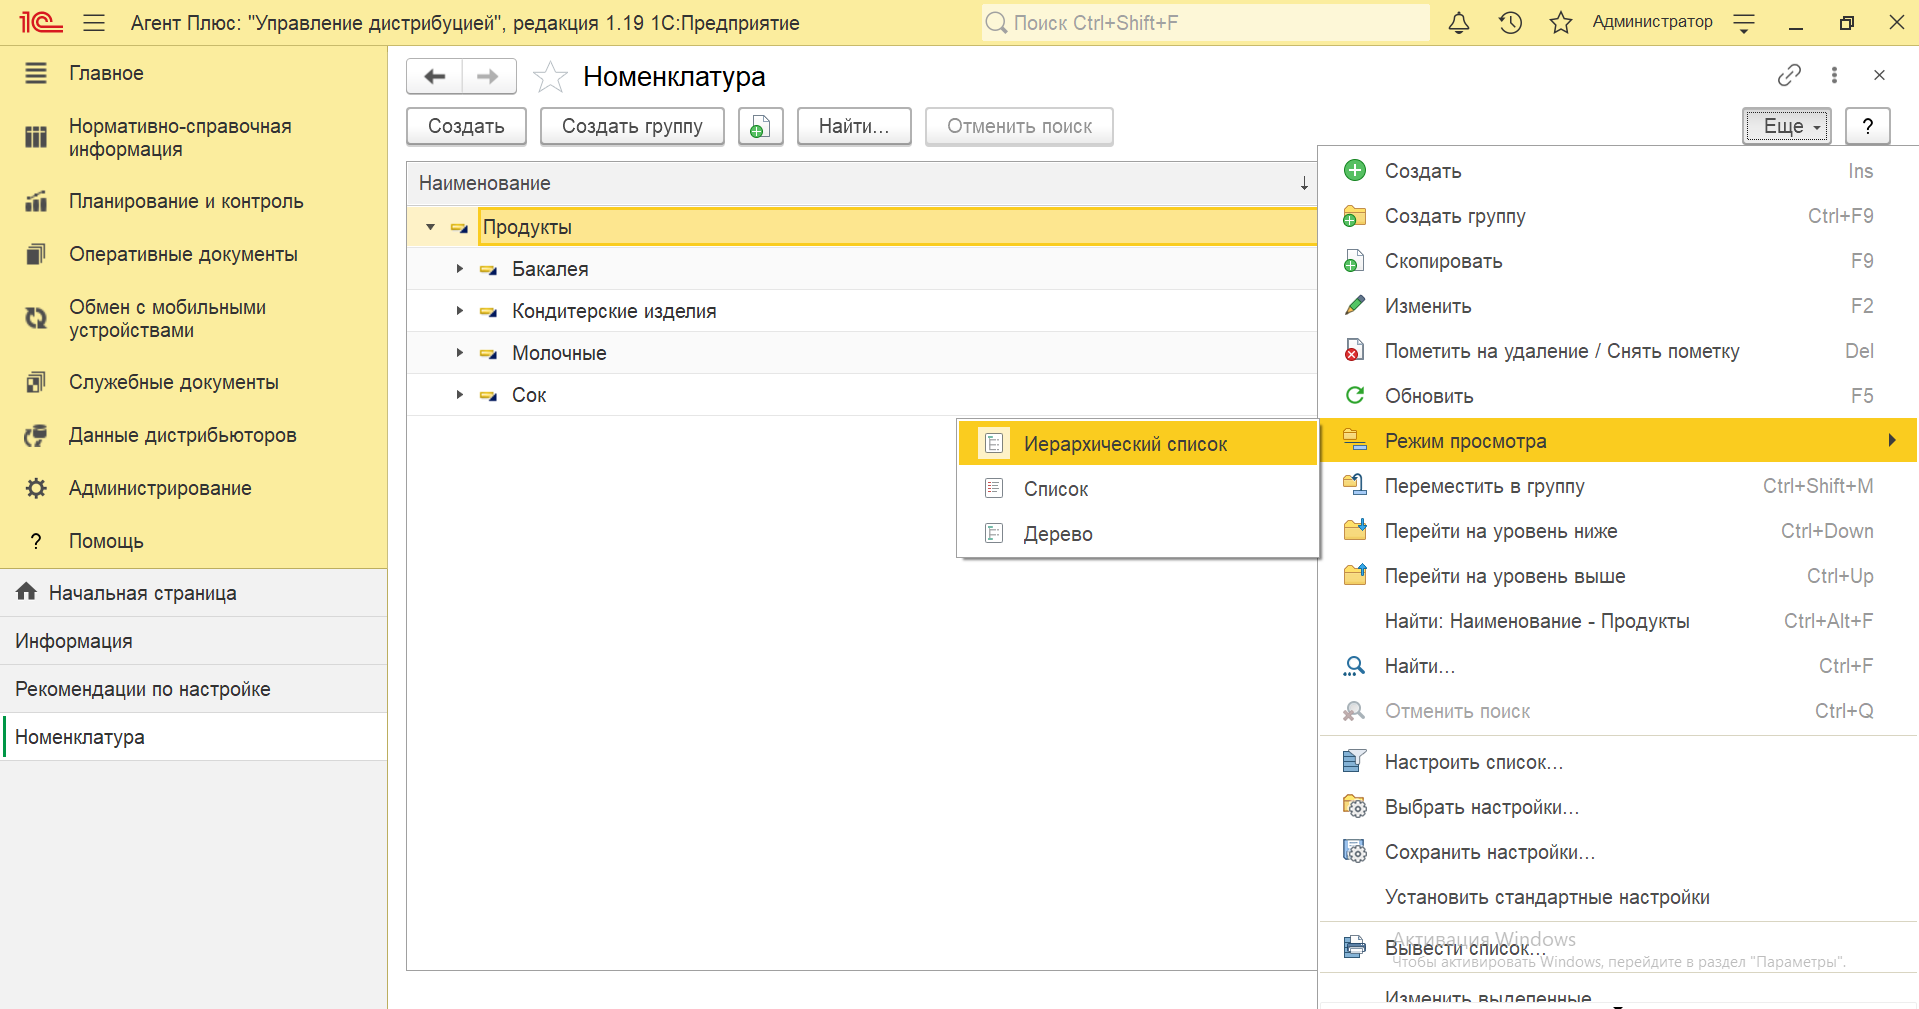Add Номенклатура to favorites star

coord(550,76)
